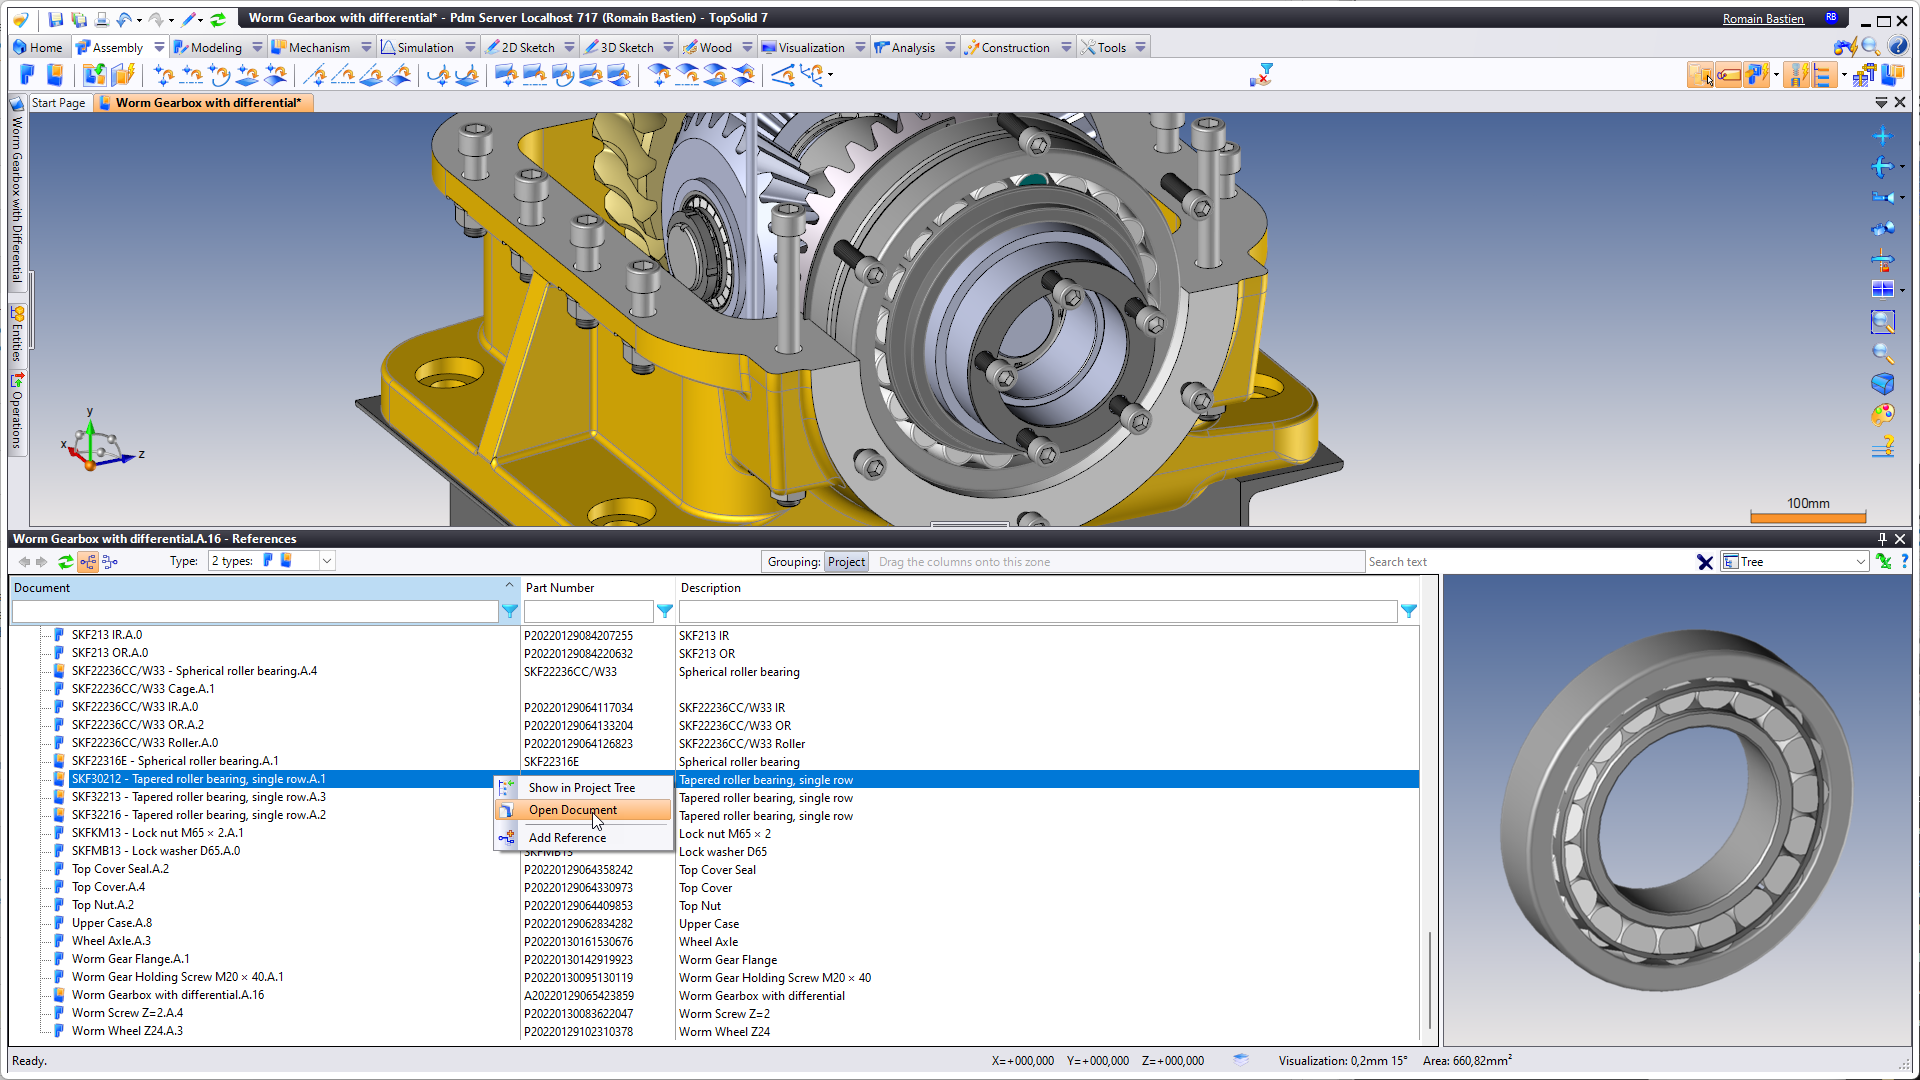
Task: Click the pin icon of References panel
Action: coord(1882,539)
